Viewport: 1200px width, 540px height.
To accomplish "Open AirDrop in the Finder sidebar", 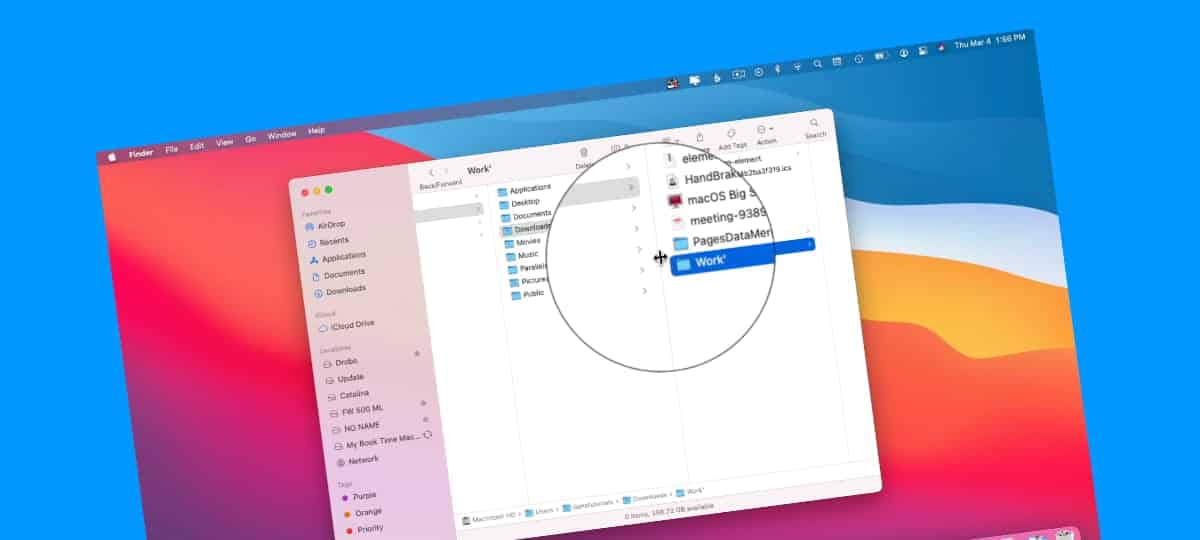I will tap(335, 225).
